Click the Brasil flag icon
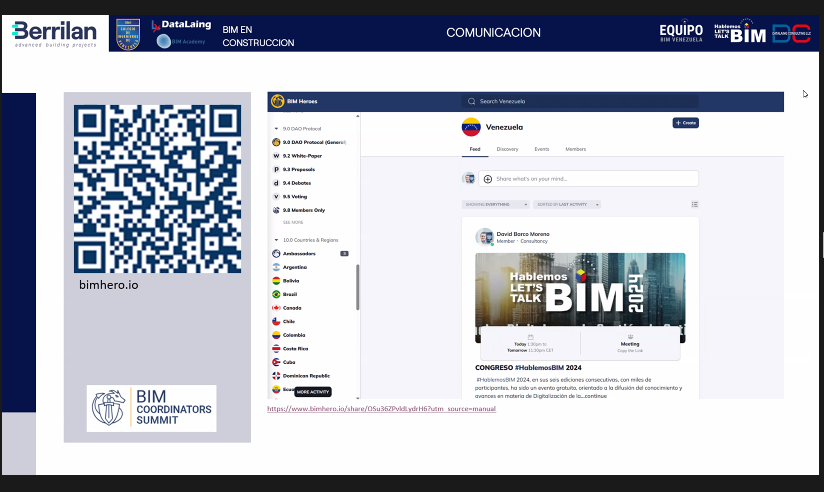This screenshot has width=824, height=492. click(x=276, y=294)
